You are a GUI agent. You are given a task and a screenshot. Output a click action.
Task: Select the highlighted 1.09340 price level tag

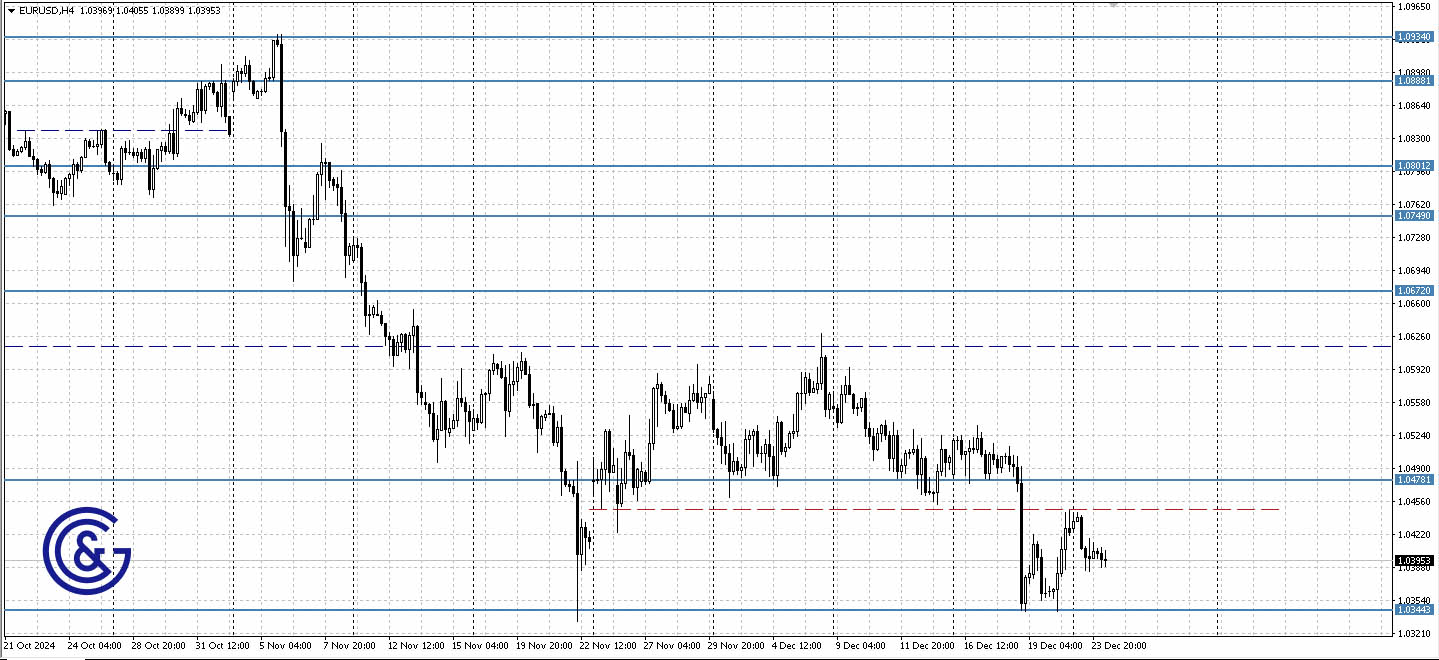click(x=1414, y=36)
